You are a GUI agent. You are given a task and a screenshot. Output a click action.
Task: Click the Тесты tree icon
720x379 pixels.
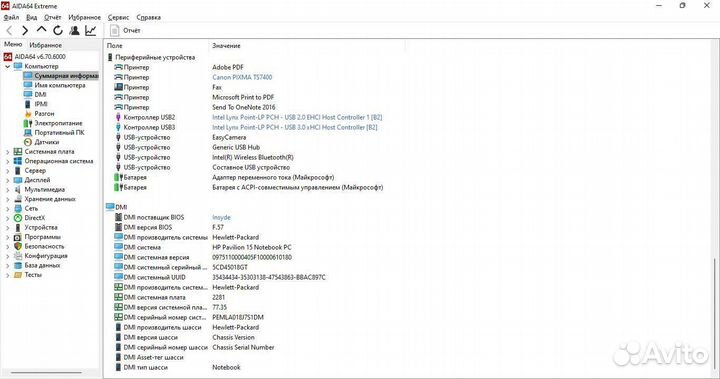18,275
